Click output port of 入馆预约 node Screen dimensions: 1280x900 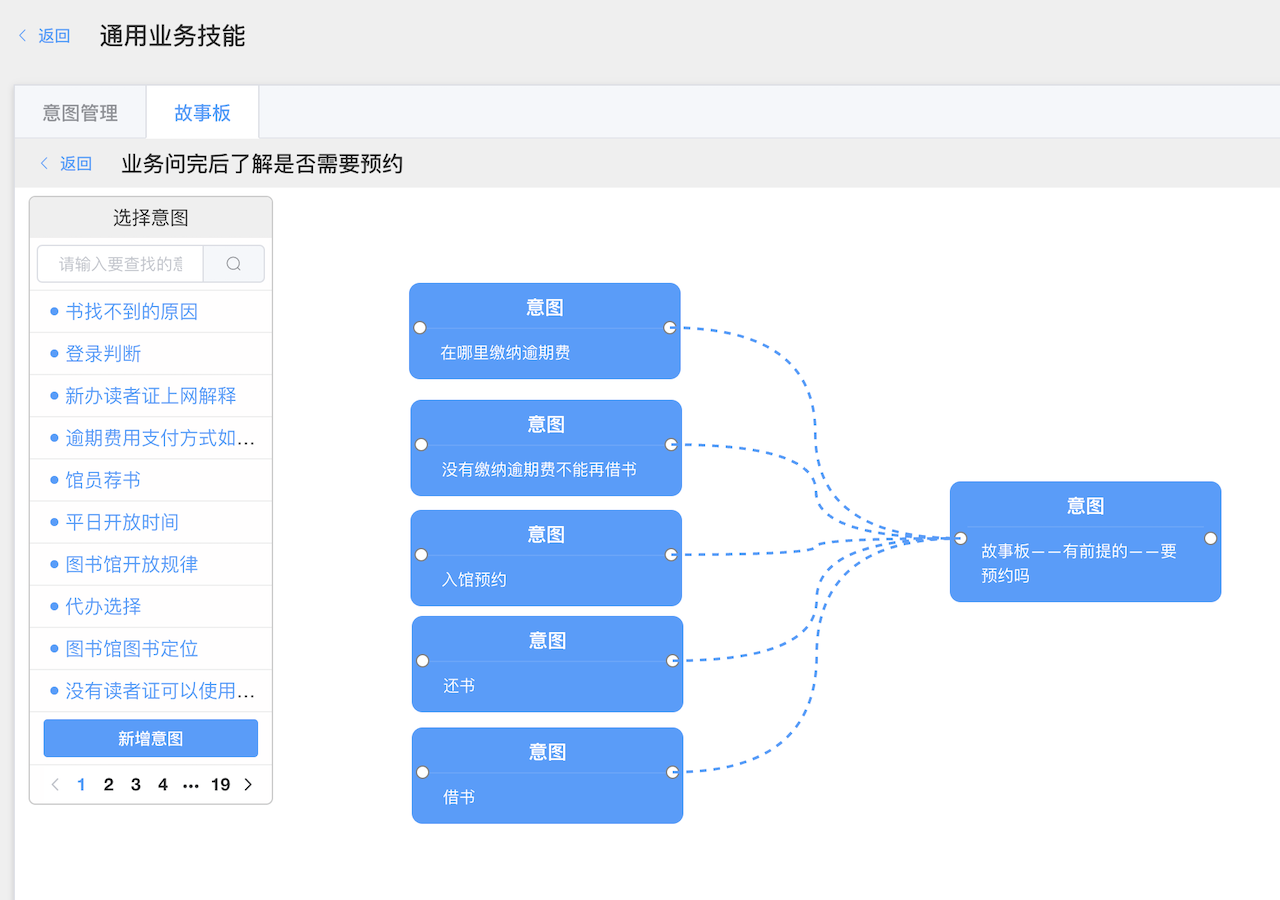click(x=671, y=555)
